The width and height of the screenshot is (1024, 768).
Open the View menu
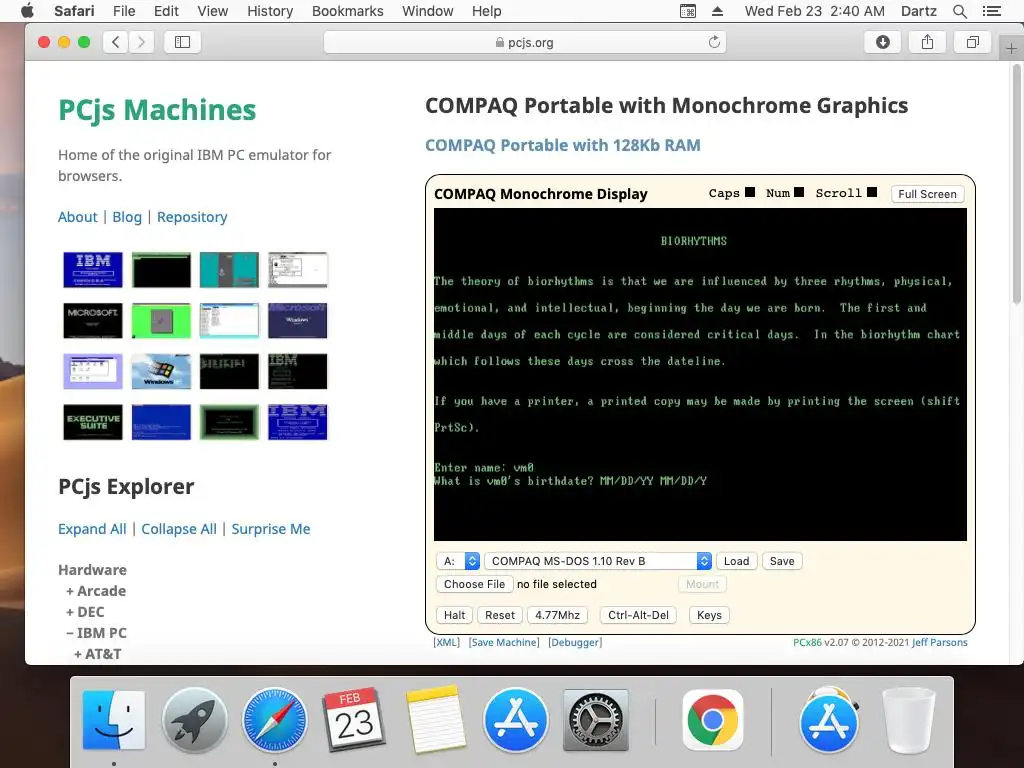pyautogui.click(x=213, y=11)
